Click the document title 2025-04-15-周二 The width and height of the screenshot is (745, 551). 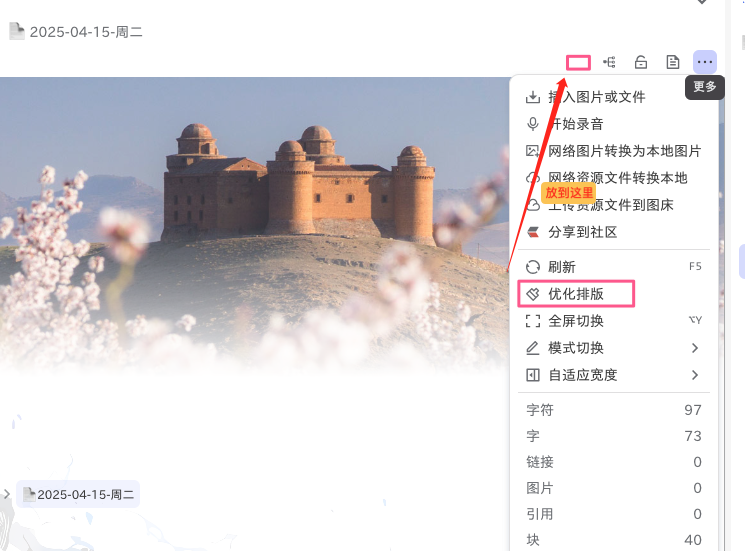(86, 32)
